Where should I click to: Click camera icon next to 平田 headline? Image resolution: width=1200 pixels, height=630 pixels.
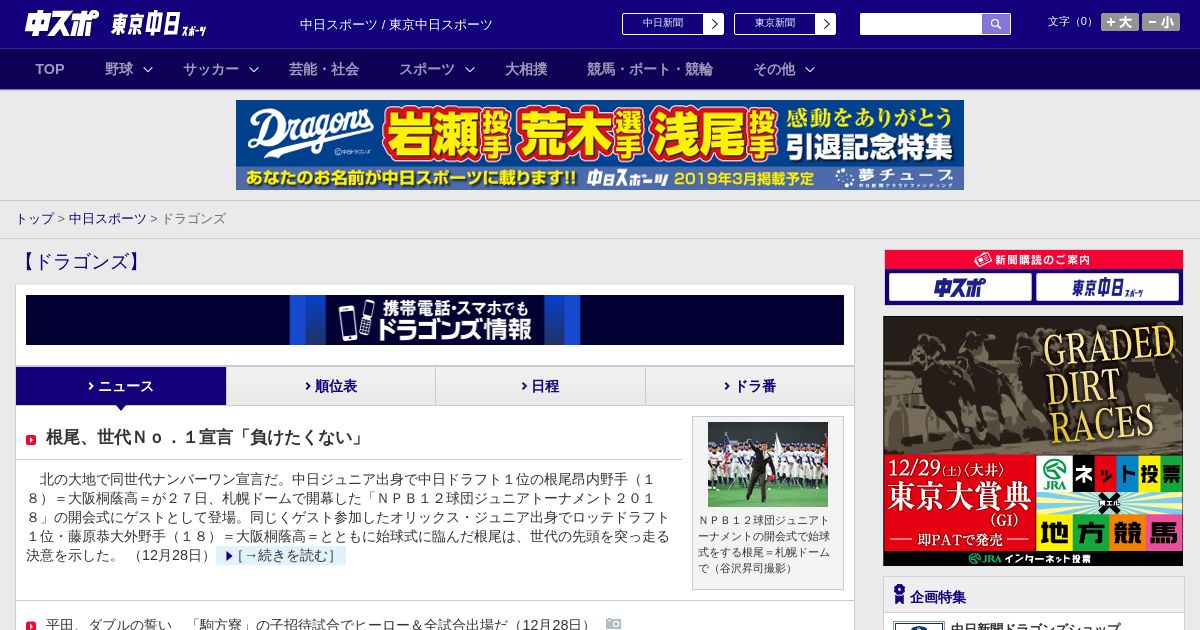[614, 624]
